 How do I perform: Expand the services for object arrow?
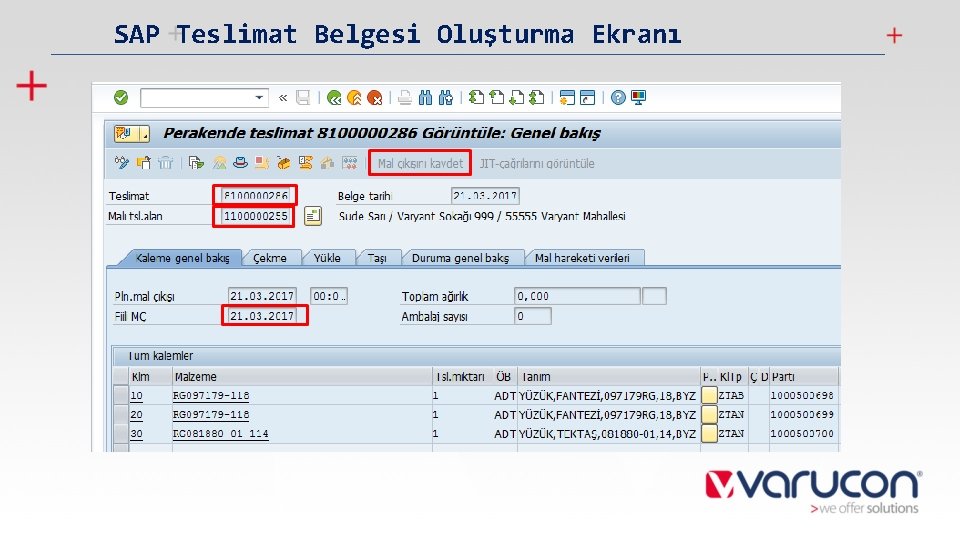[x=144, y=133]
